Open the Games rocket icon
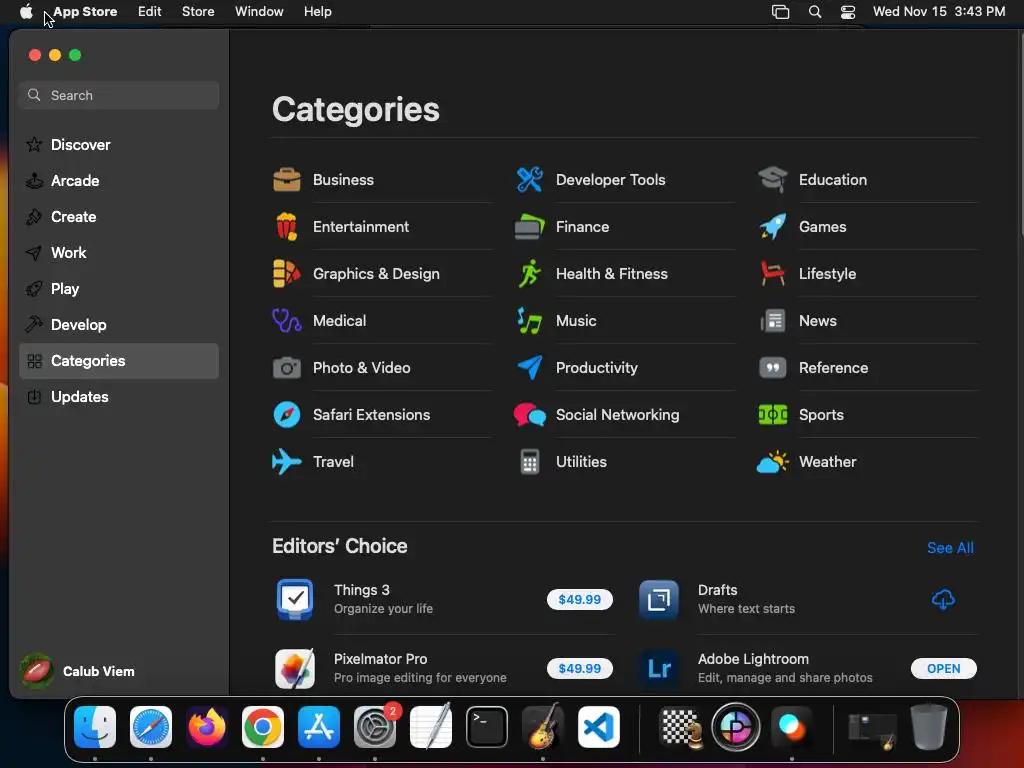The image size is (1024, 768). coord(773,227)
